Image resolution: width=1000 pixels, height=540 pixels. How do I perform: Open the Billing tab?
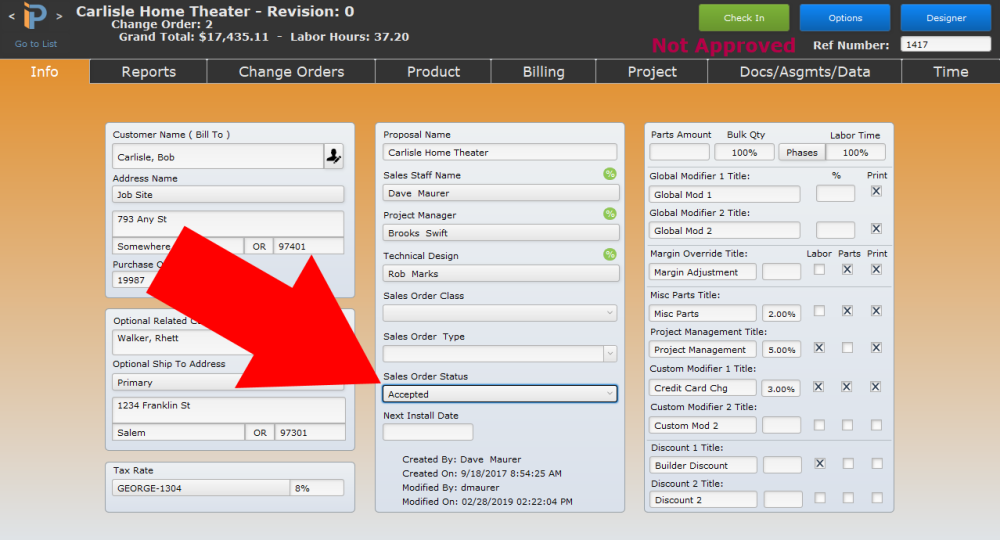click(x=543, y=71)
